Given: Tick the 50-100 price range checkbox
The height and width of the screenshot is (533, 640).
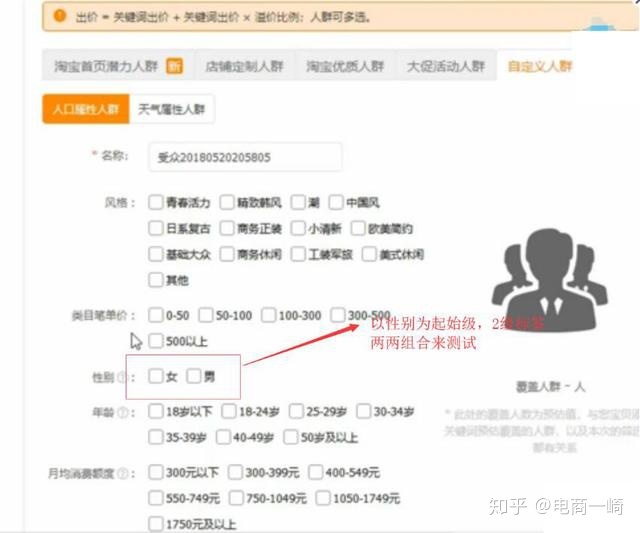Looking at the screenshot, I should pyautogui.click(x=206, y=315).
